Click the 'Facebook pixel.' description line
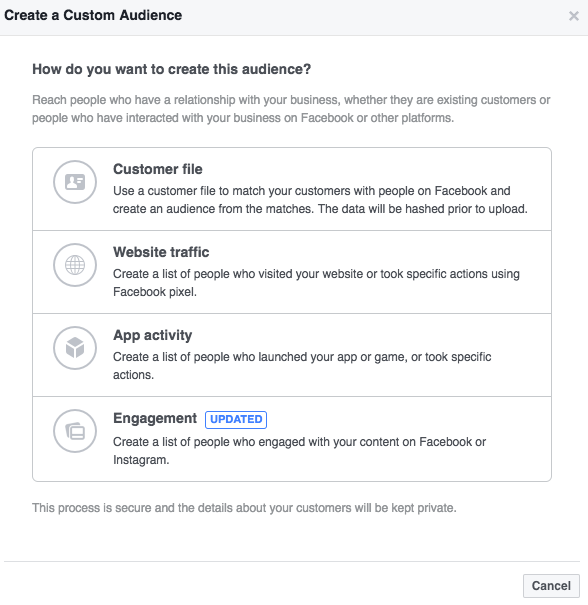The width and height of the screenshot is (588, 605). click(155, 292)
